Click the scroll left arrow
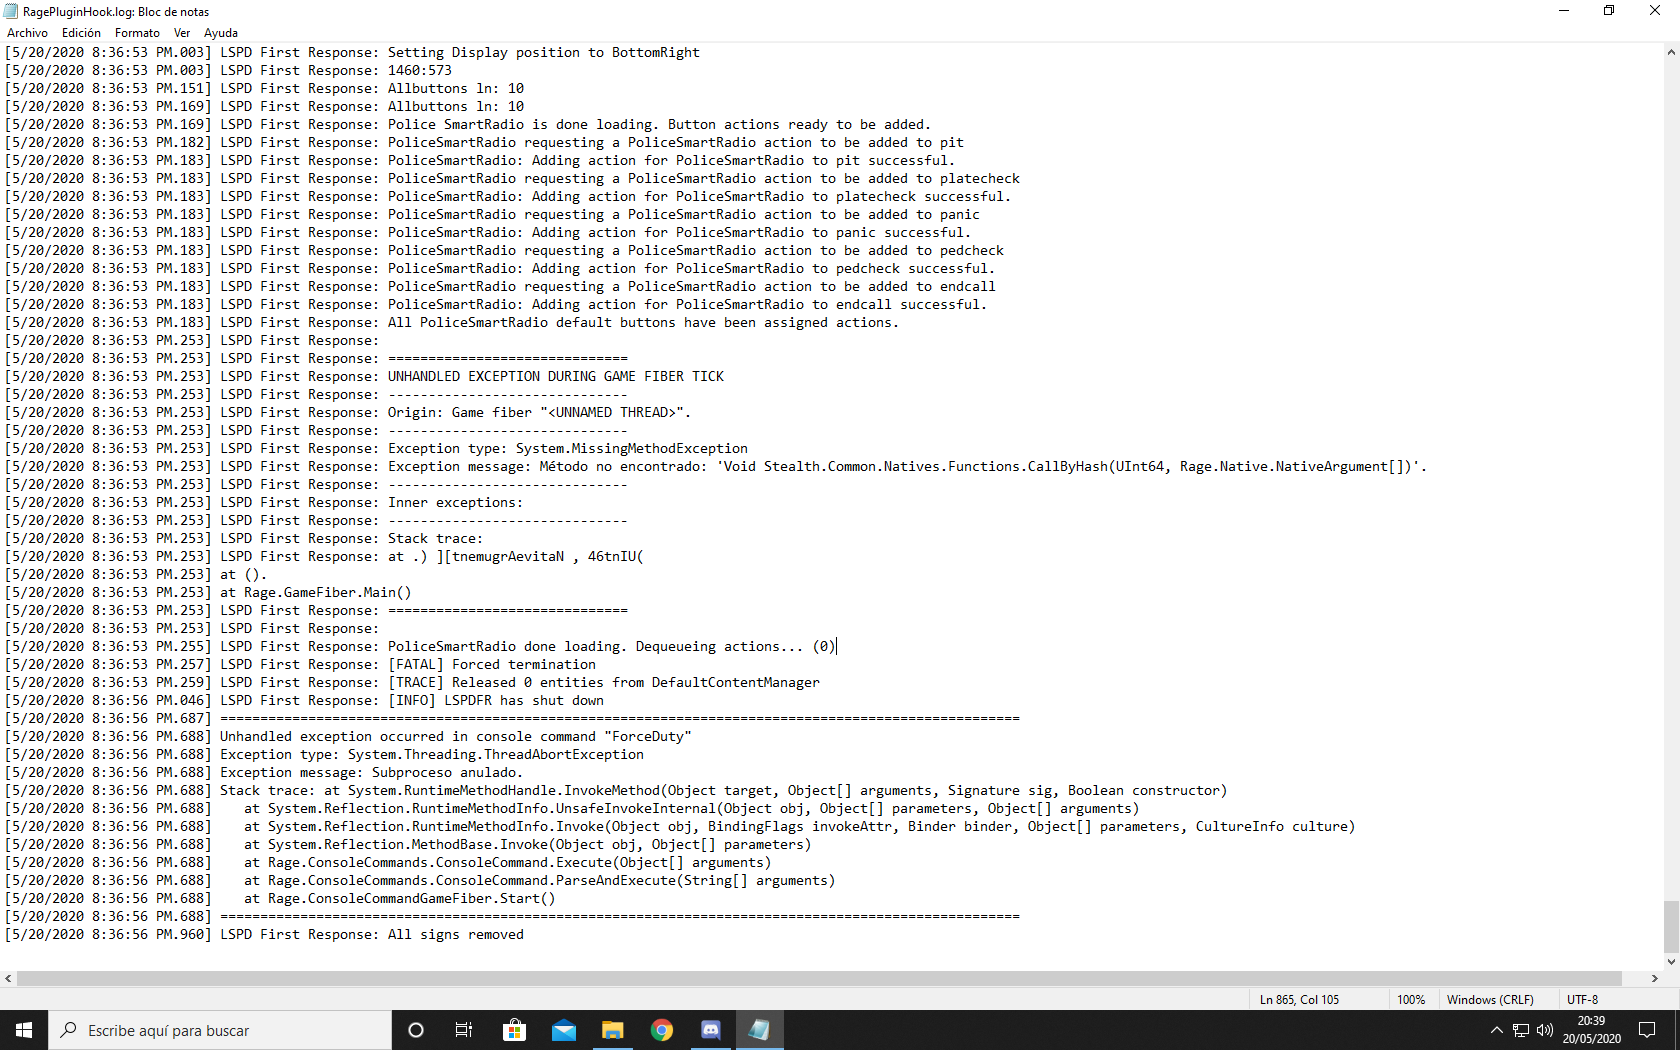This screenshot has height=1050, width=1680. [x=8, y=978]
